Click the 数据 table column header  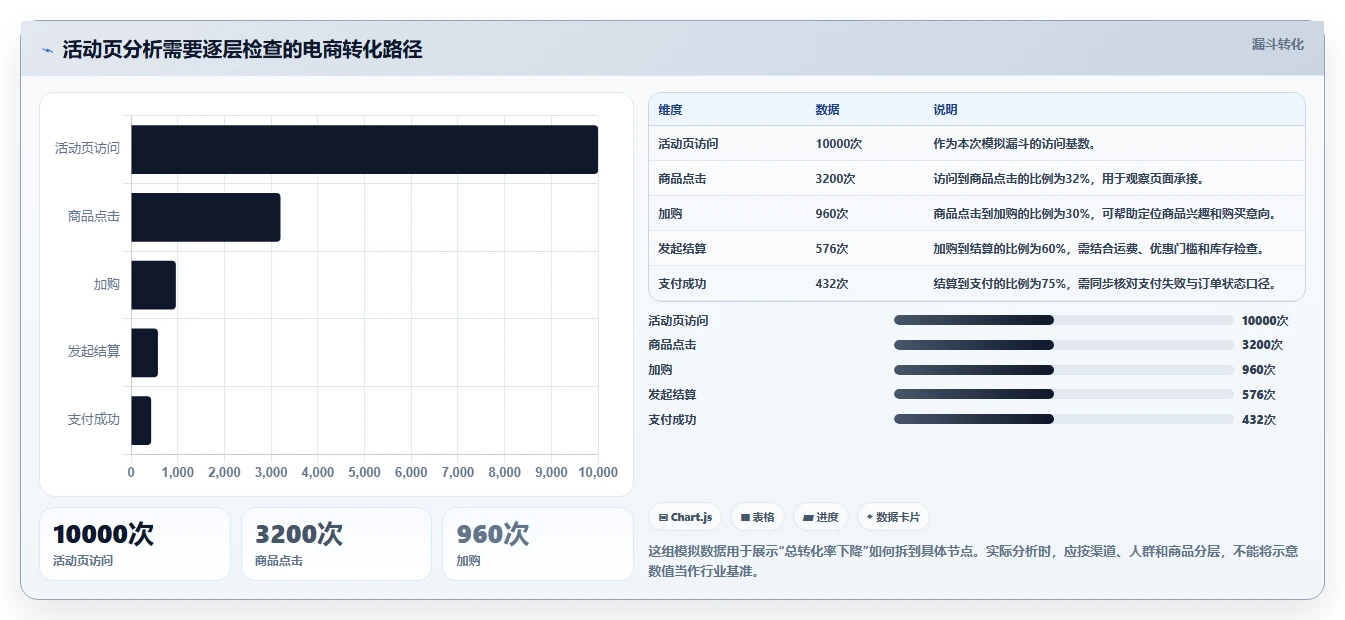(827, 110)
